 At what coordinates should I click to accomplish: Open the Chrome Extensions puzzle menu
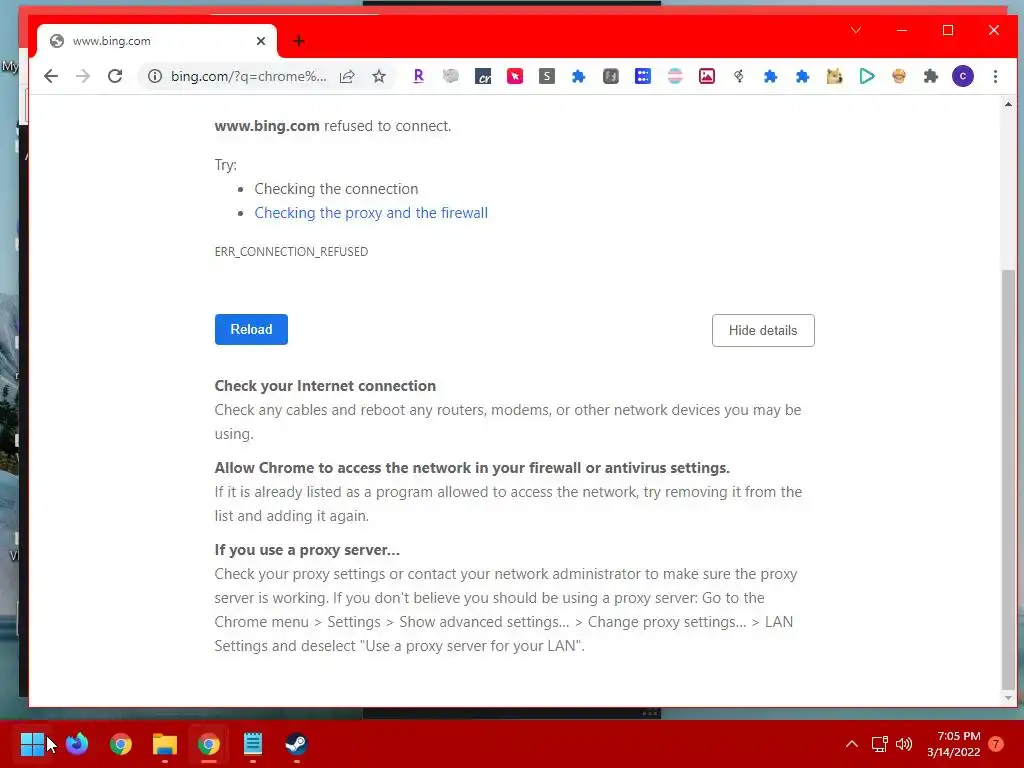pos(931,76)
